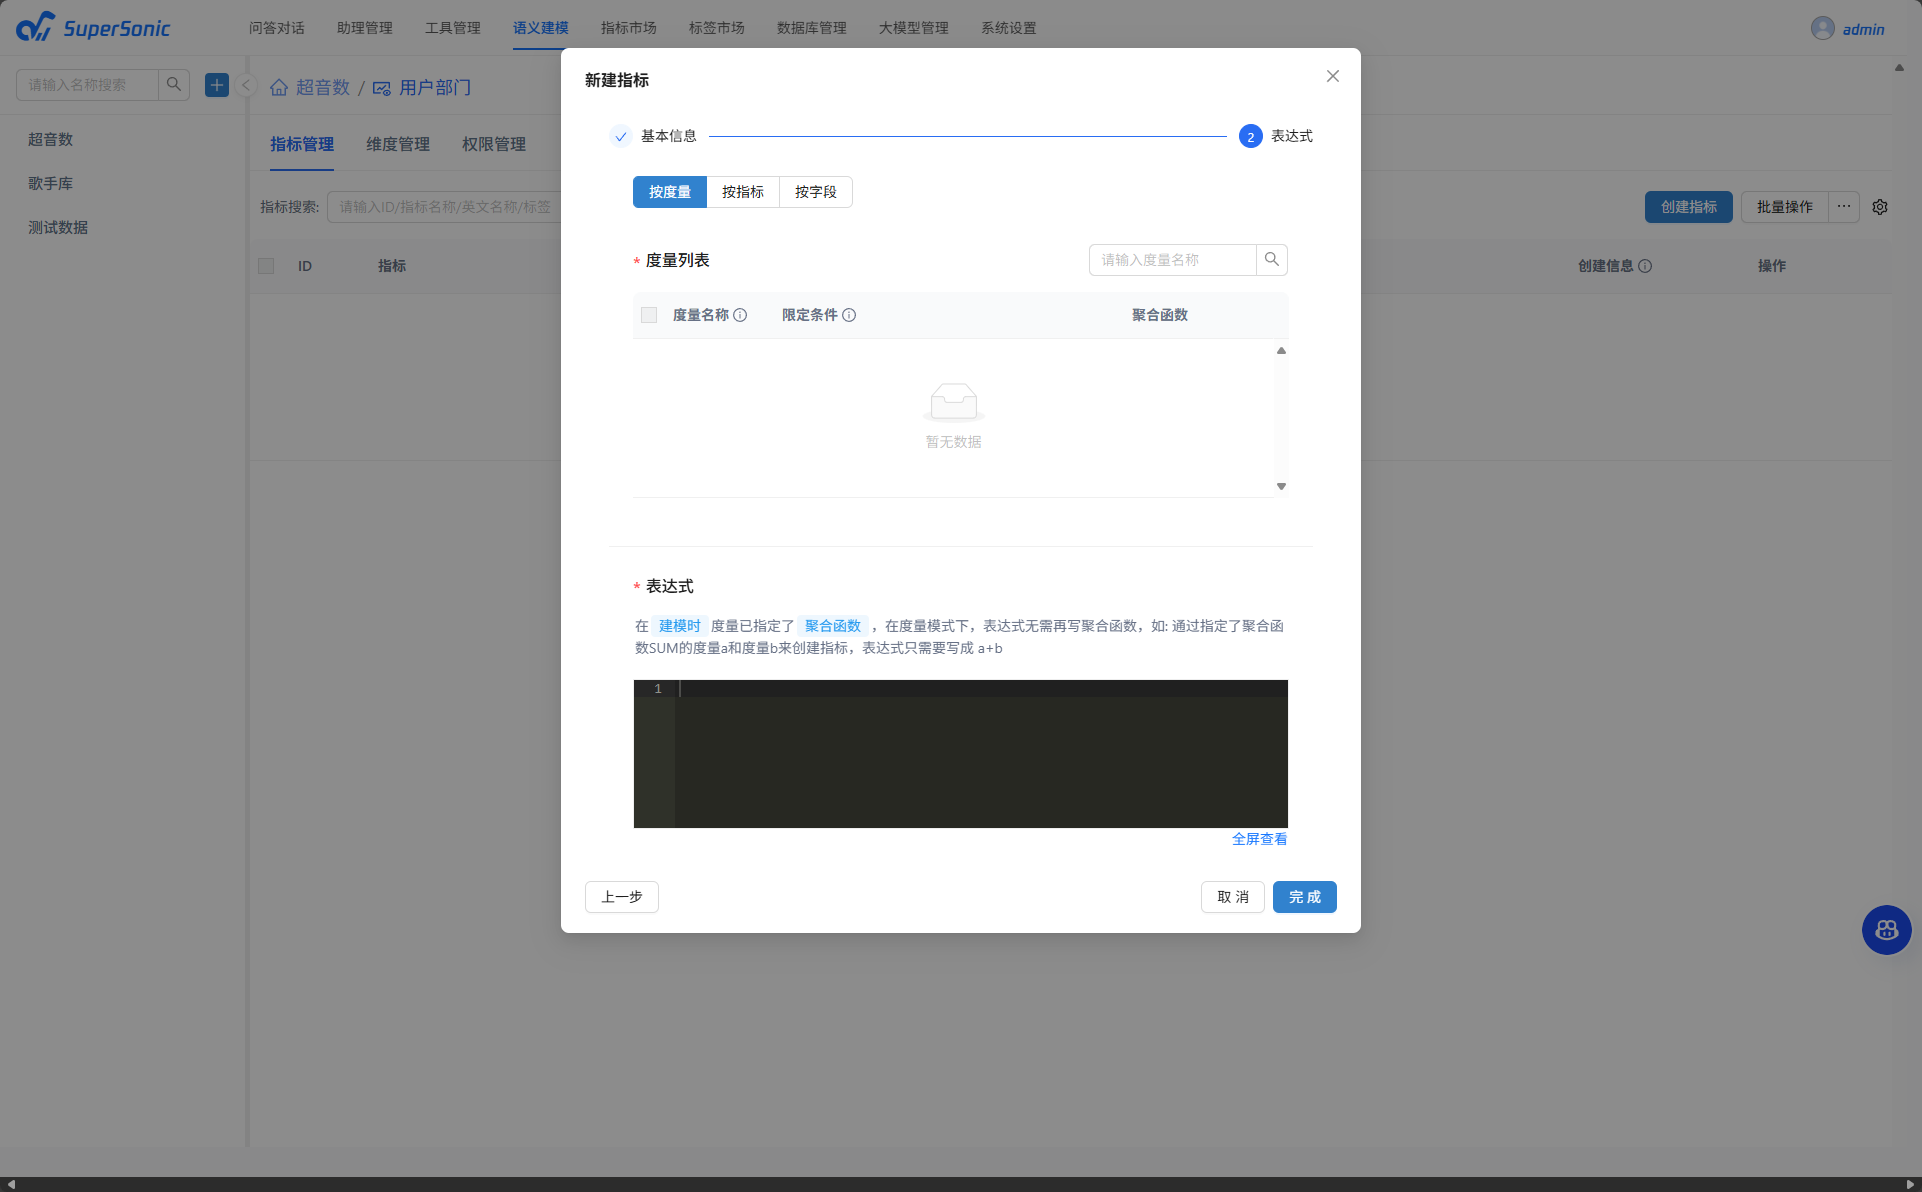Toggle the indicator table select-all checkbox
This screenshot has width=1922, height=1192.
pos(266,266)
